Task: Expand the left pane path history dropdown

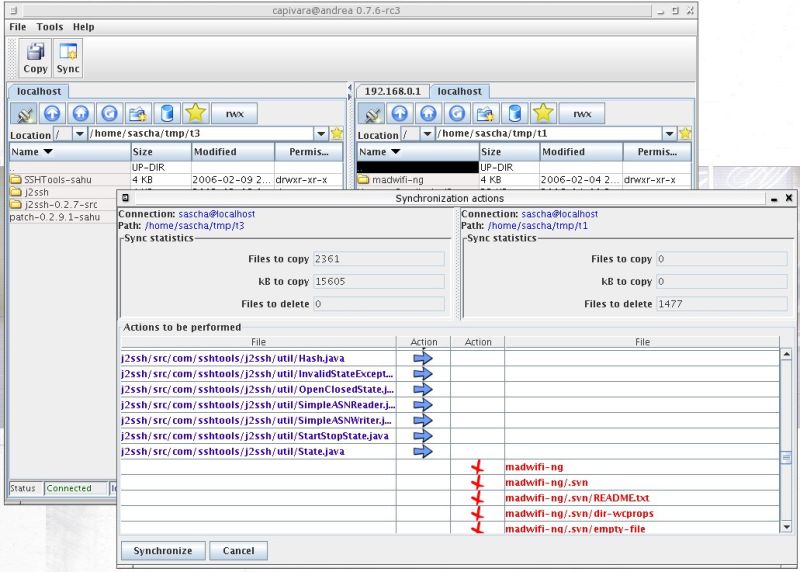Action: (321, 134)
